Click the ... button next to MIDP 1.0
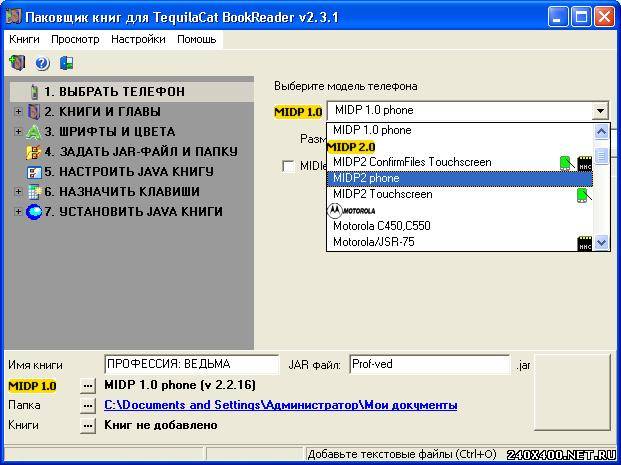This screenshot has width=621, height=465. coord(88,385)
